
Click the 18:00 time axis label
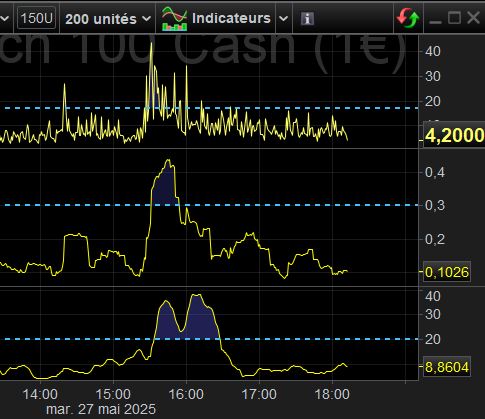click(332, 394)
